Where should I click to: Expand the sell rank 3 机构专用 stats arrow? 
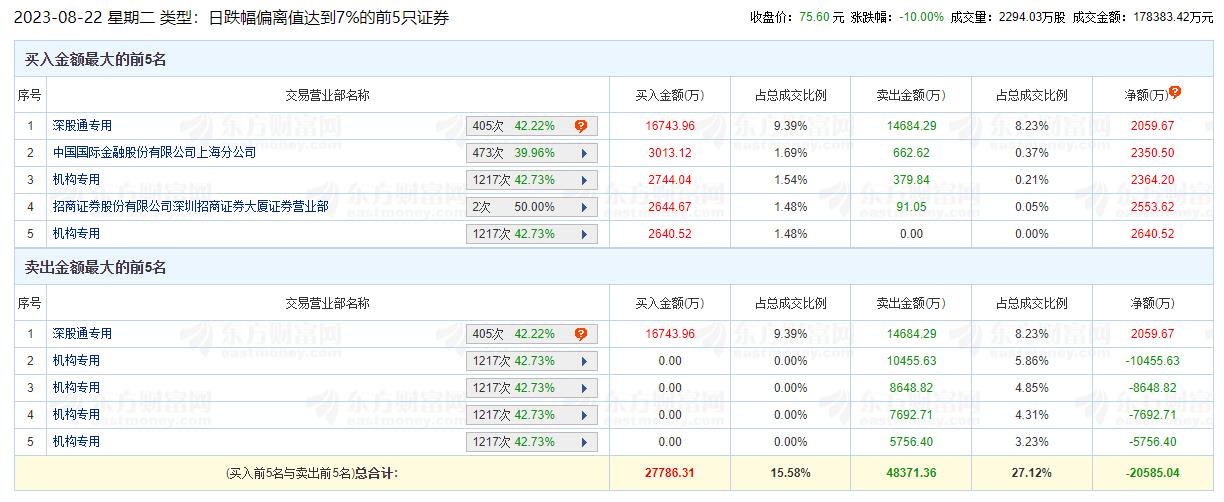(582, 388)
